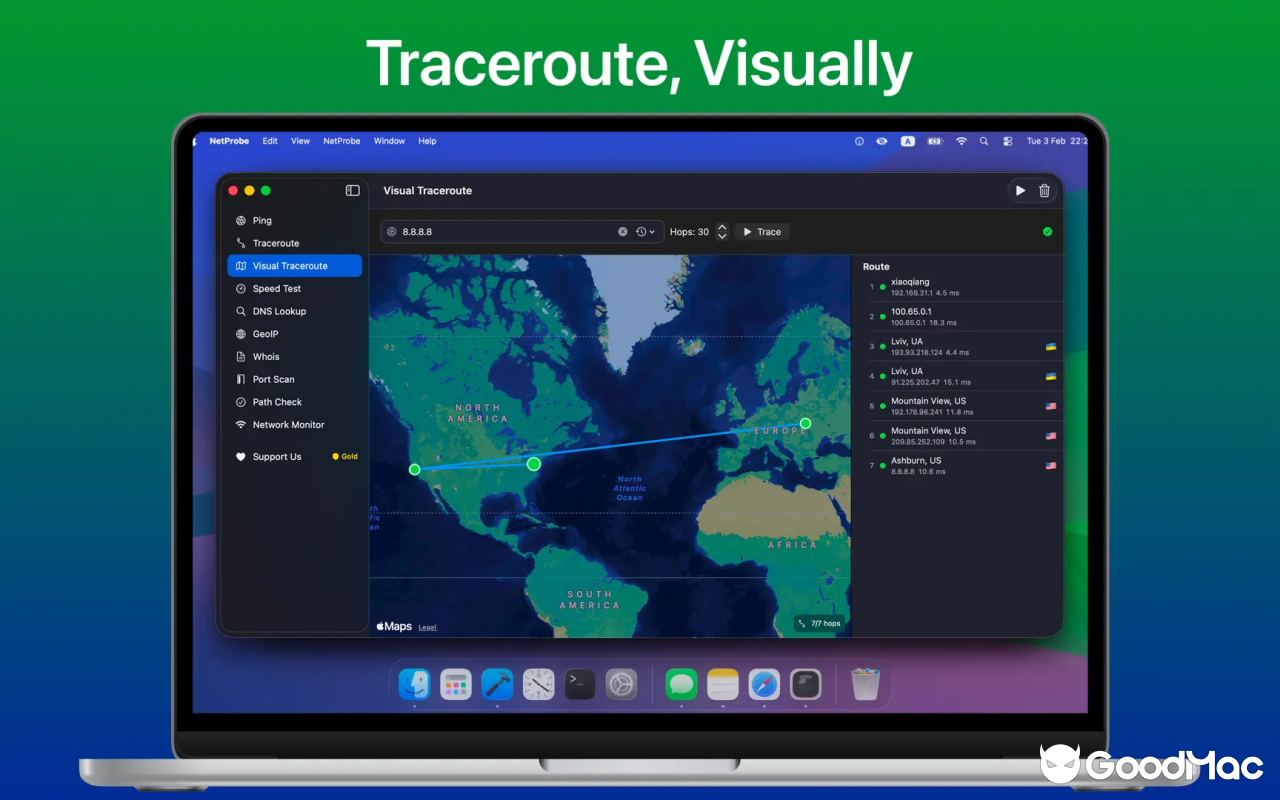1280x800 pixels.
Task: Click the Wi-Fi menu bar icon
Action: coord(961,141)
